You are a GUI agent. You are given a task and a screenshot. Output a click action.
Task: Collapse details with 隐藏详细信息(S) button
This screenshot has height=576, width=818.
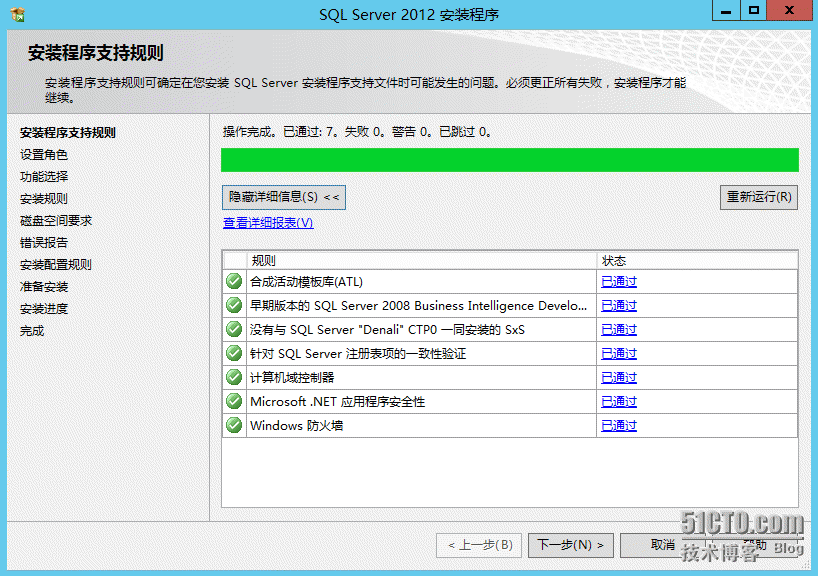(x=284, y=197)
